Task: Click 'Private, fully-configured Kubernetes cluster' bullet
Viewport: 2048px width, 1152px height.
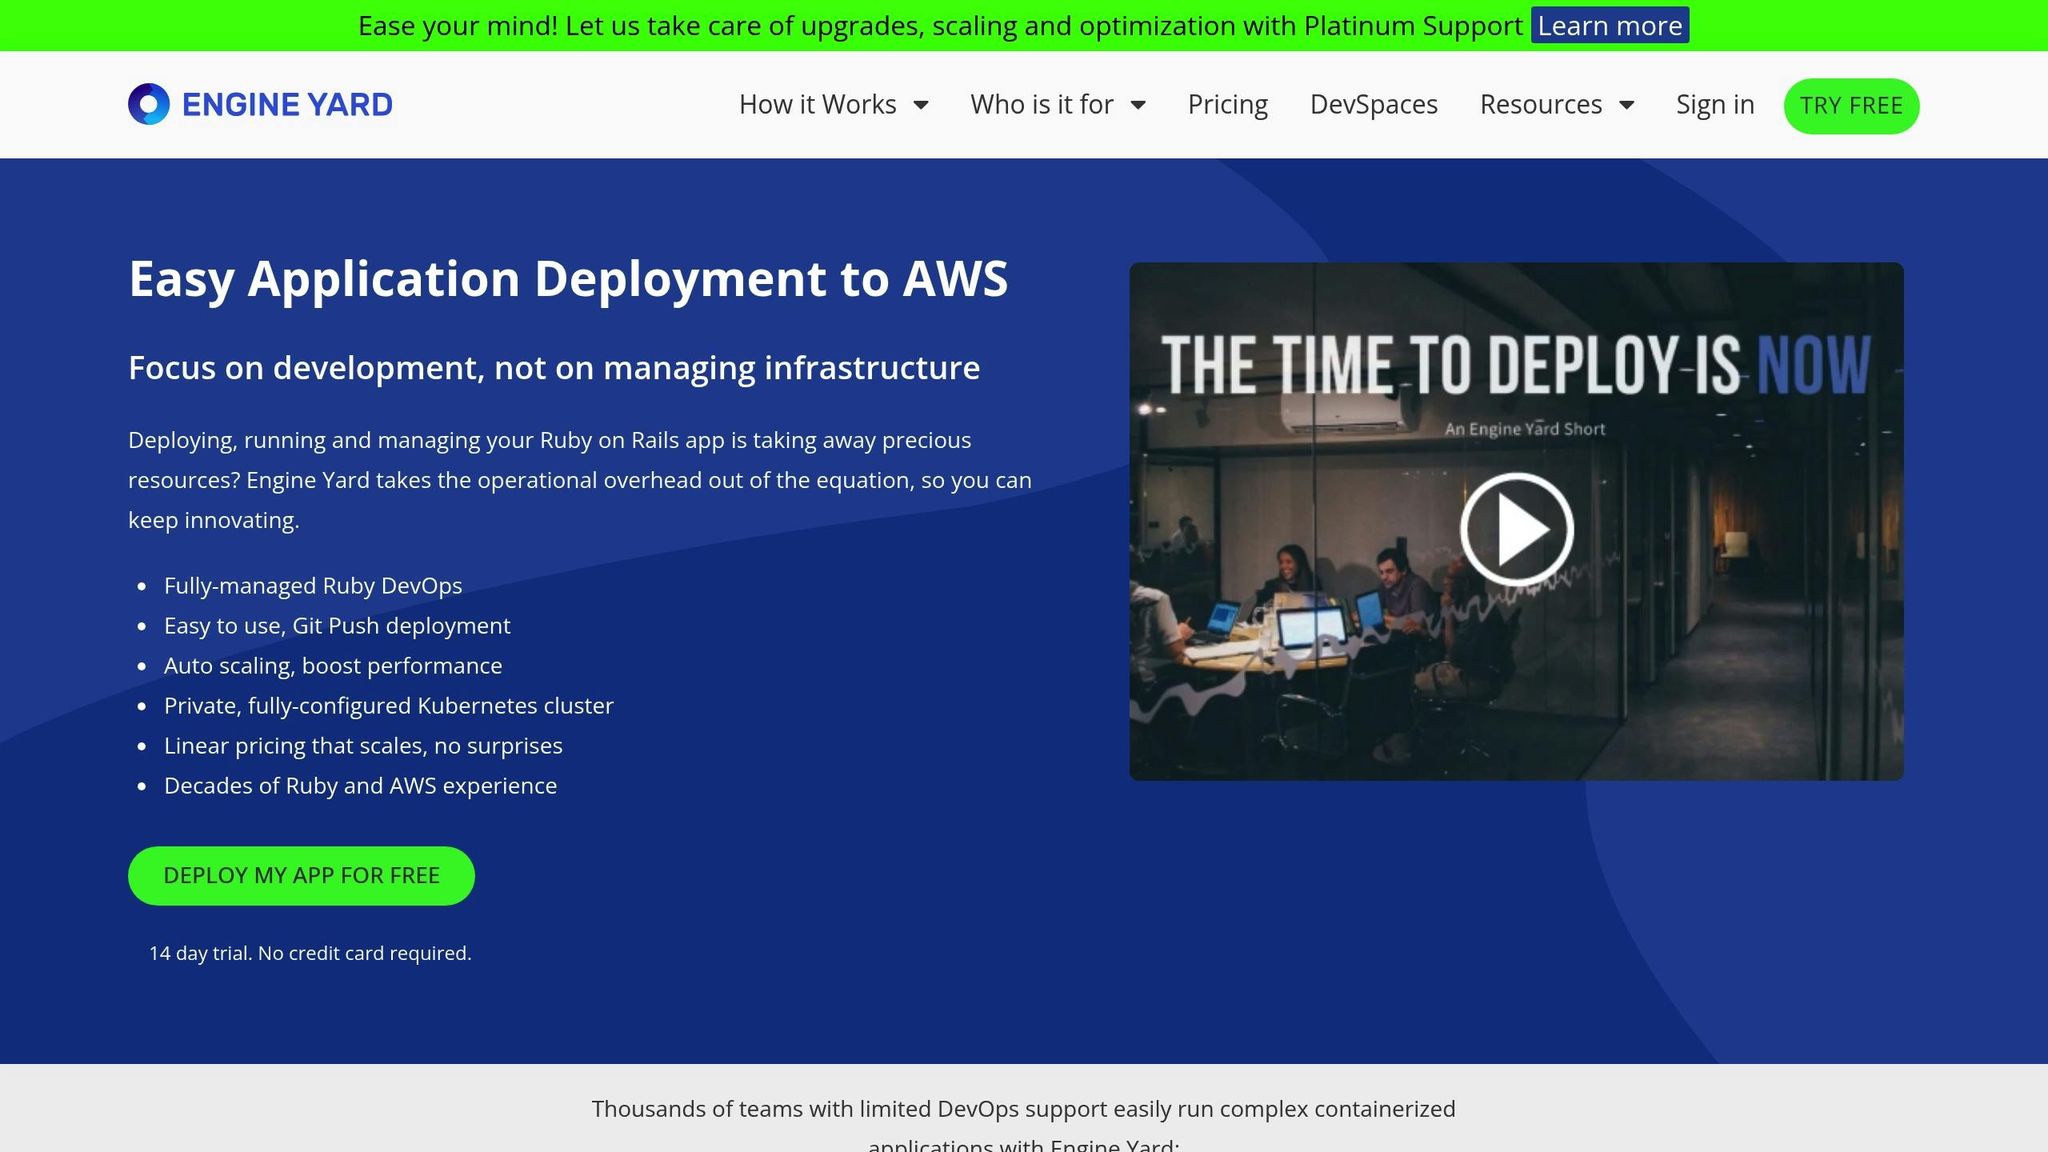Action: (x=389, y=705)
